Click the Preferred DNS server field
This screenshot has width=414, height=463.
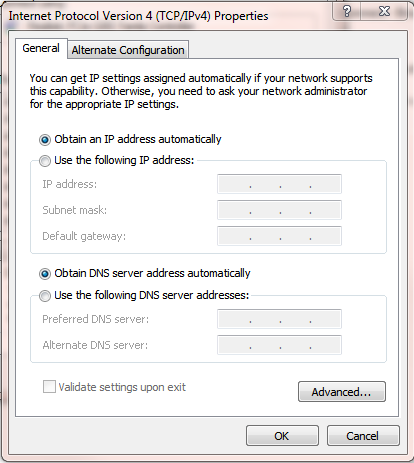point(279,319)
